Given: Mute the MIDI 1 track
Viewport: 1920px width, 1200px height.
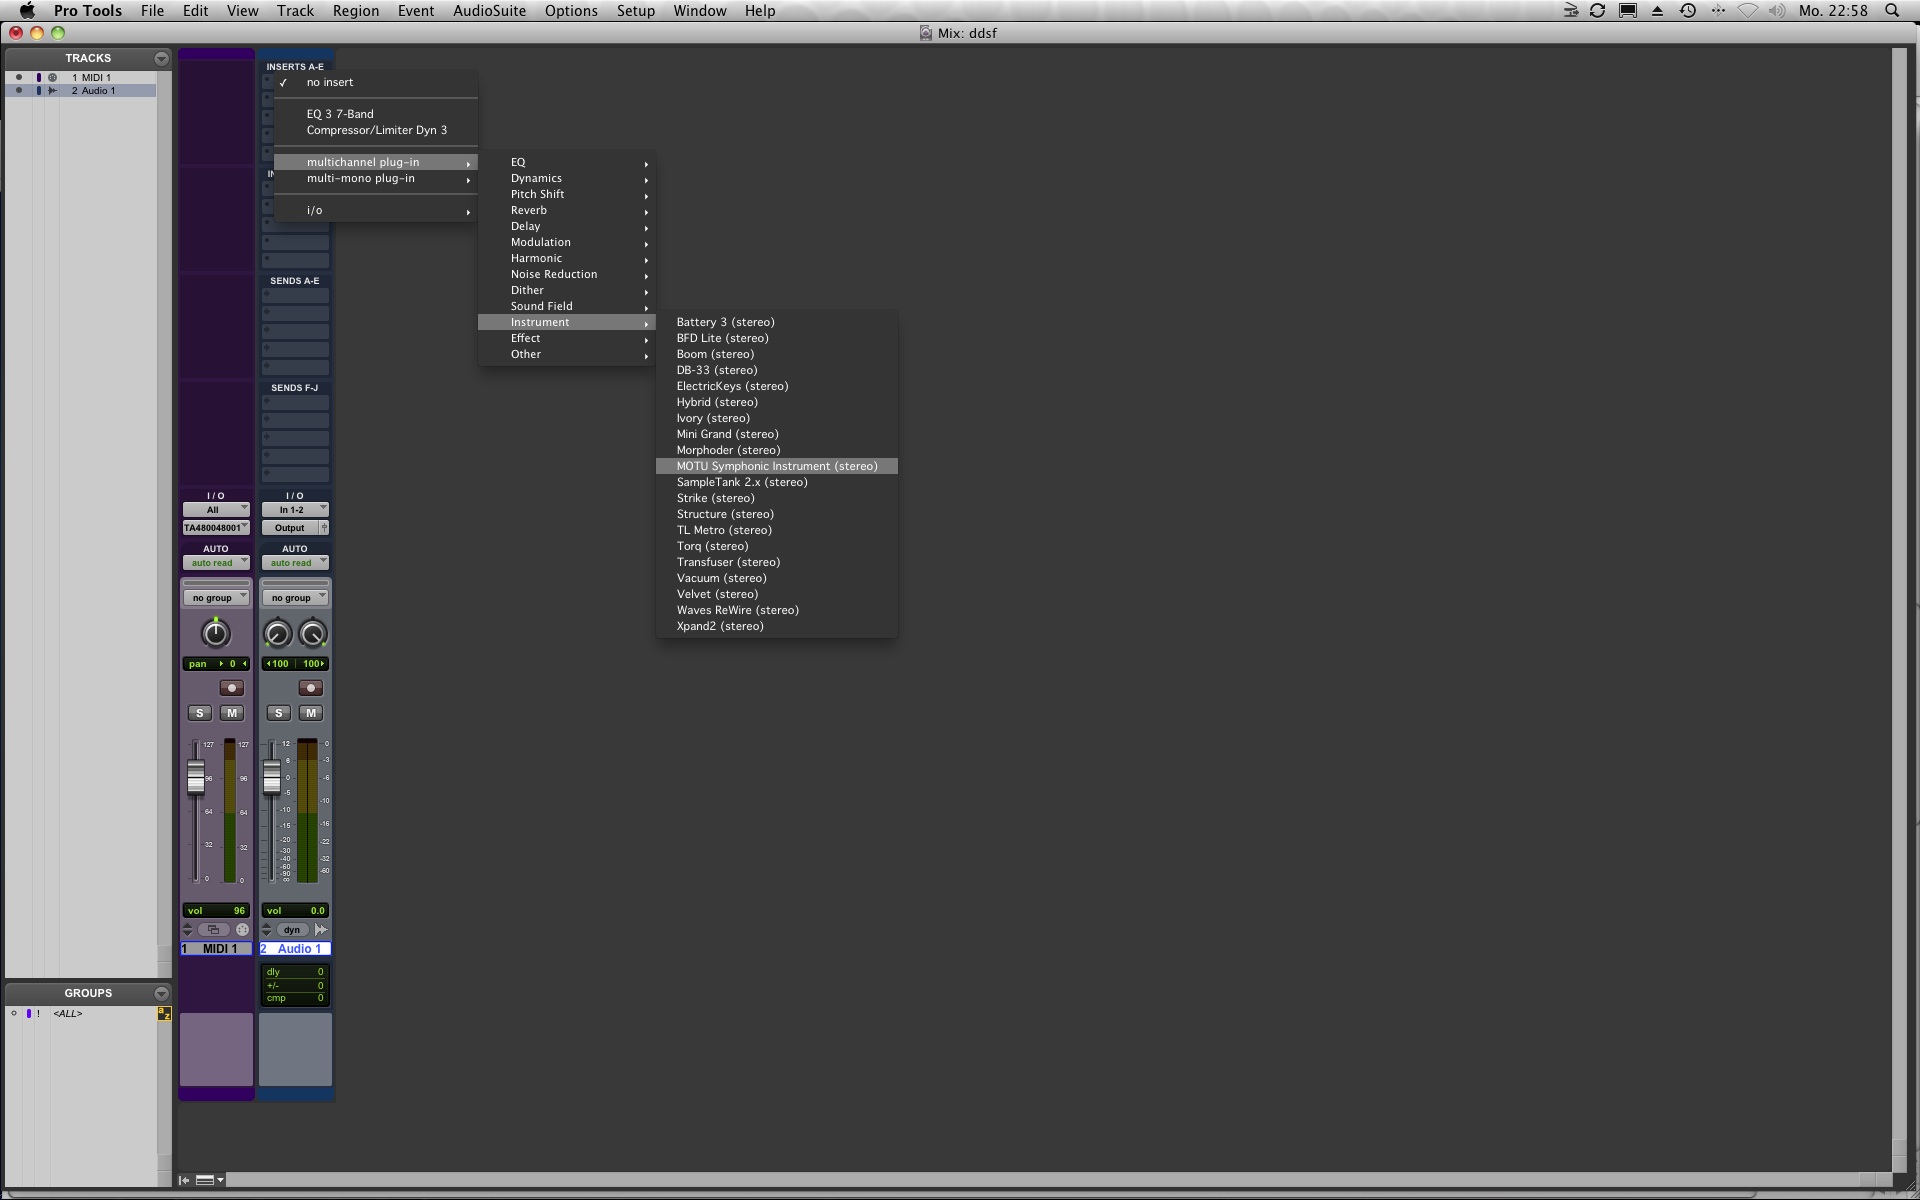Looking at the screenshot, I should [232, 713].
